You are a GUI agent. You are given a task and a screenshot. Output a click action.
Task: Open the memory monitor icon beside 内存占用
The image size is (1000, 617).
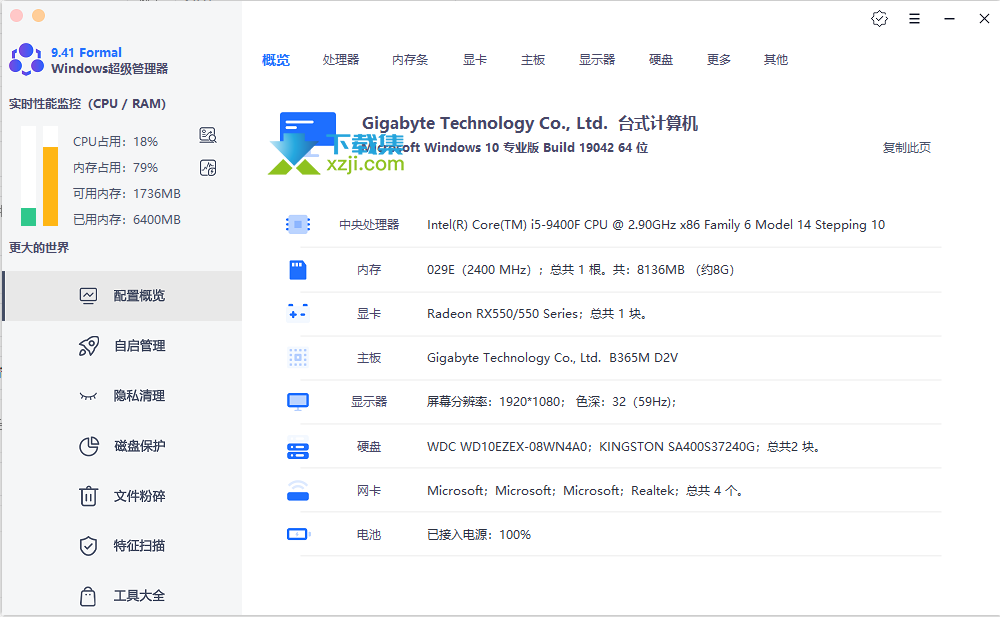[x=208, y=168]
